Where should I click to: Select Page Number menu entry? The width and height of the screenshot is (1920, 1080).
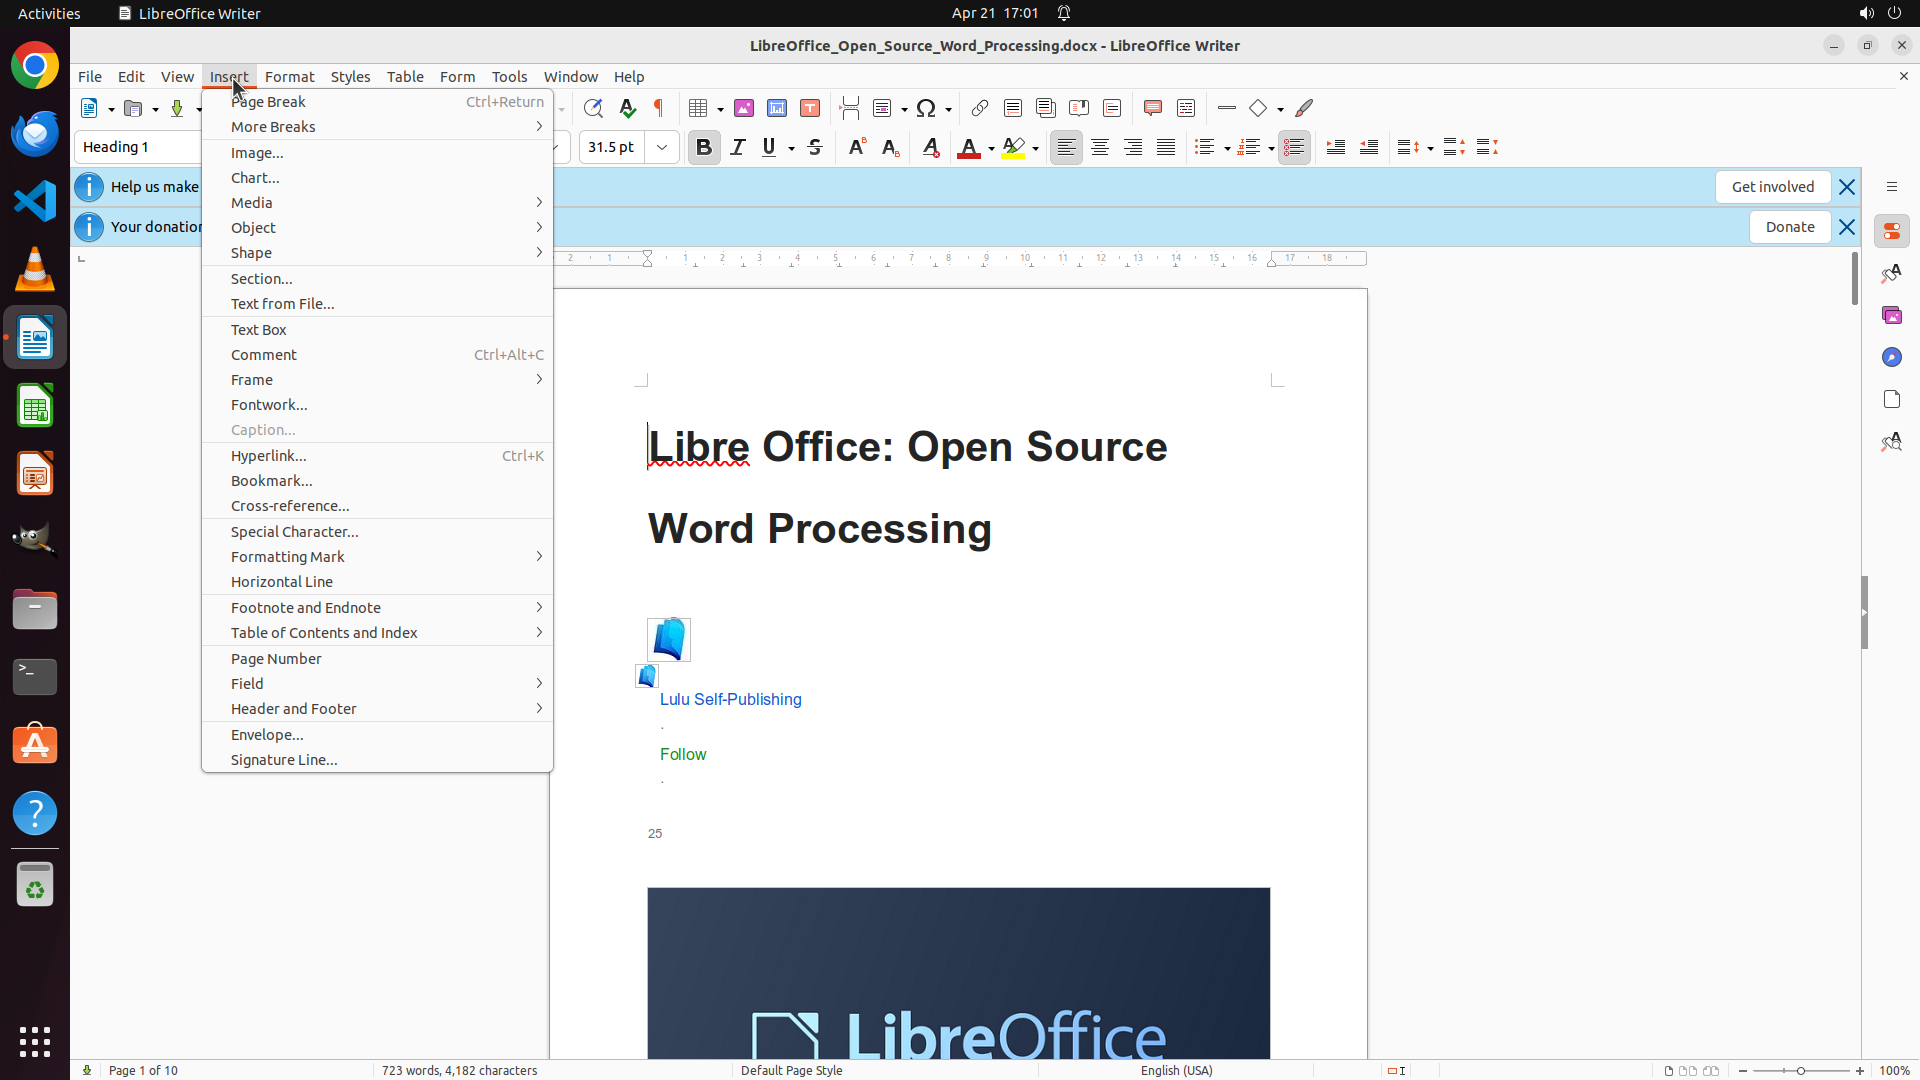click(x=276, y=658)
